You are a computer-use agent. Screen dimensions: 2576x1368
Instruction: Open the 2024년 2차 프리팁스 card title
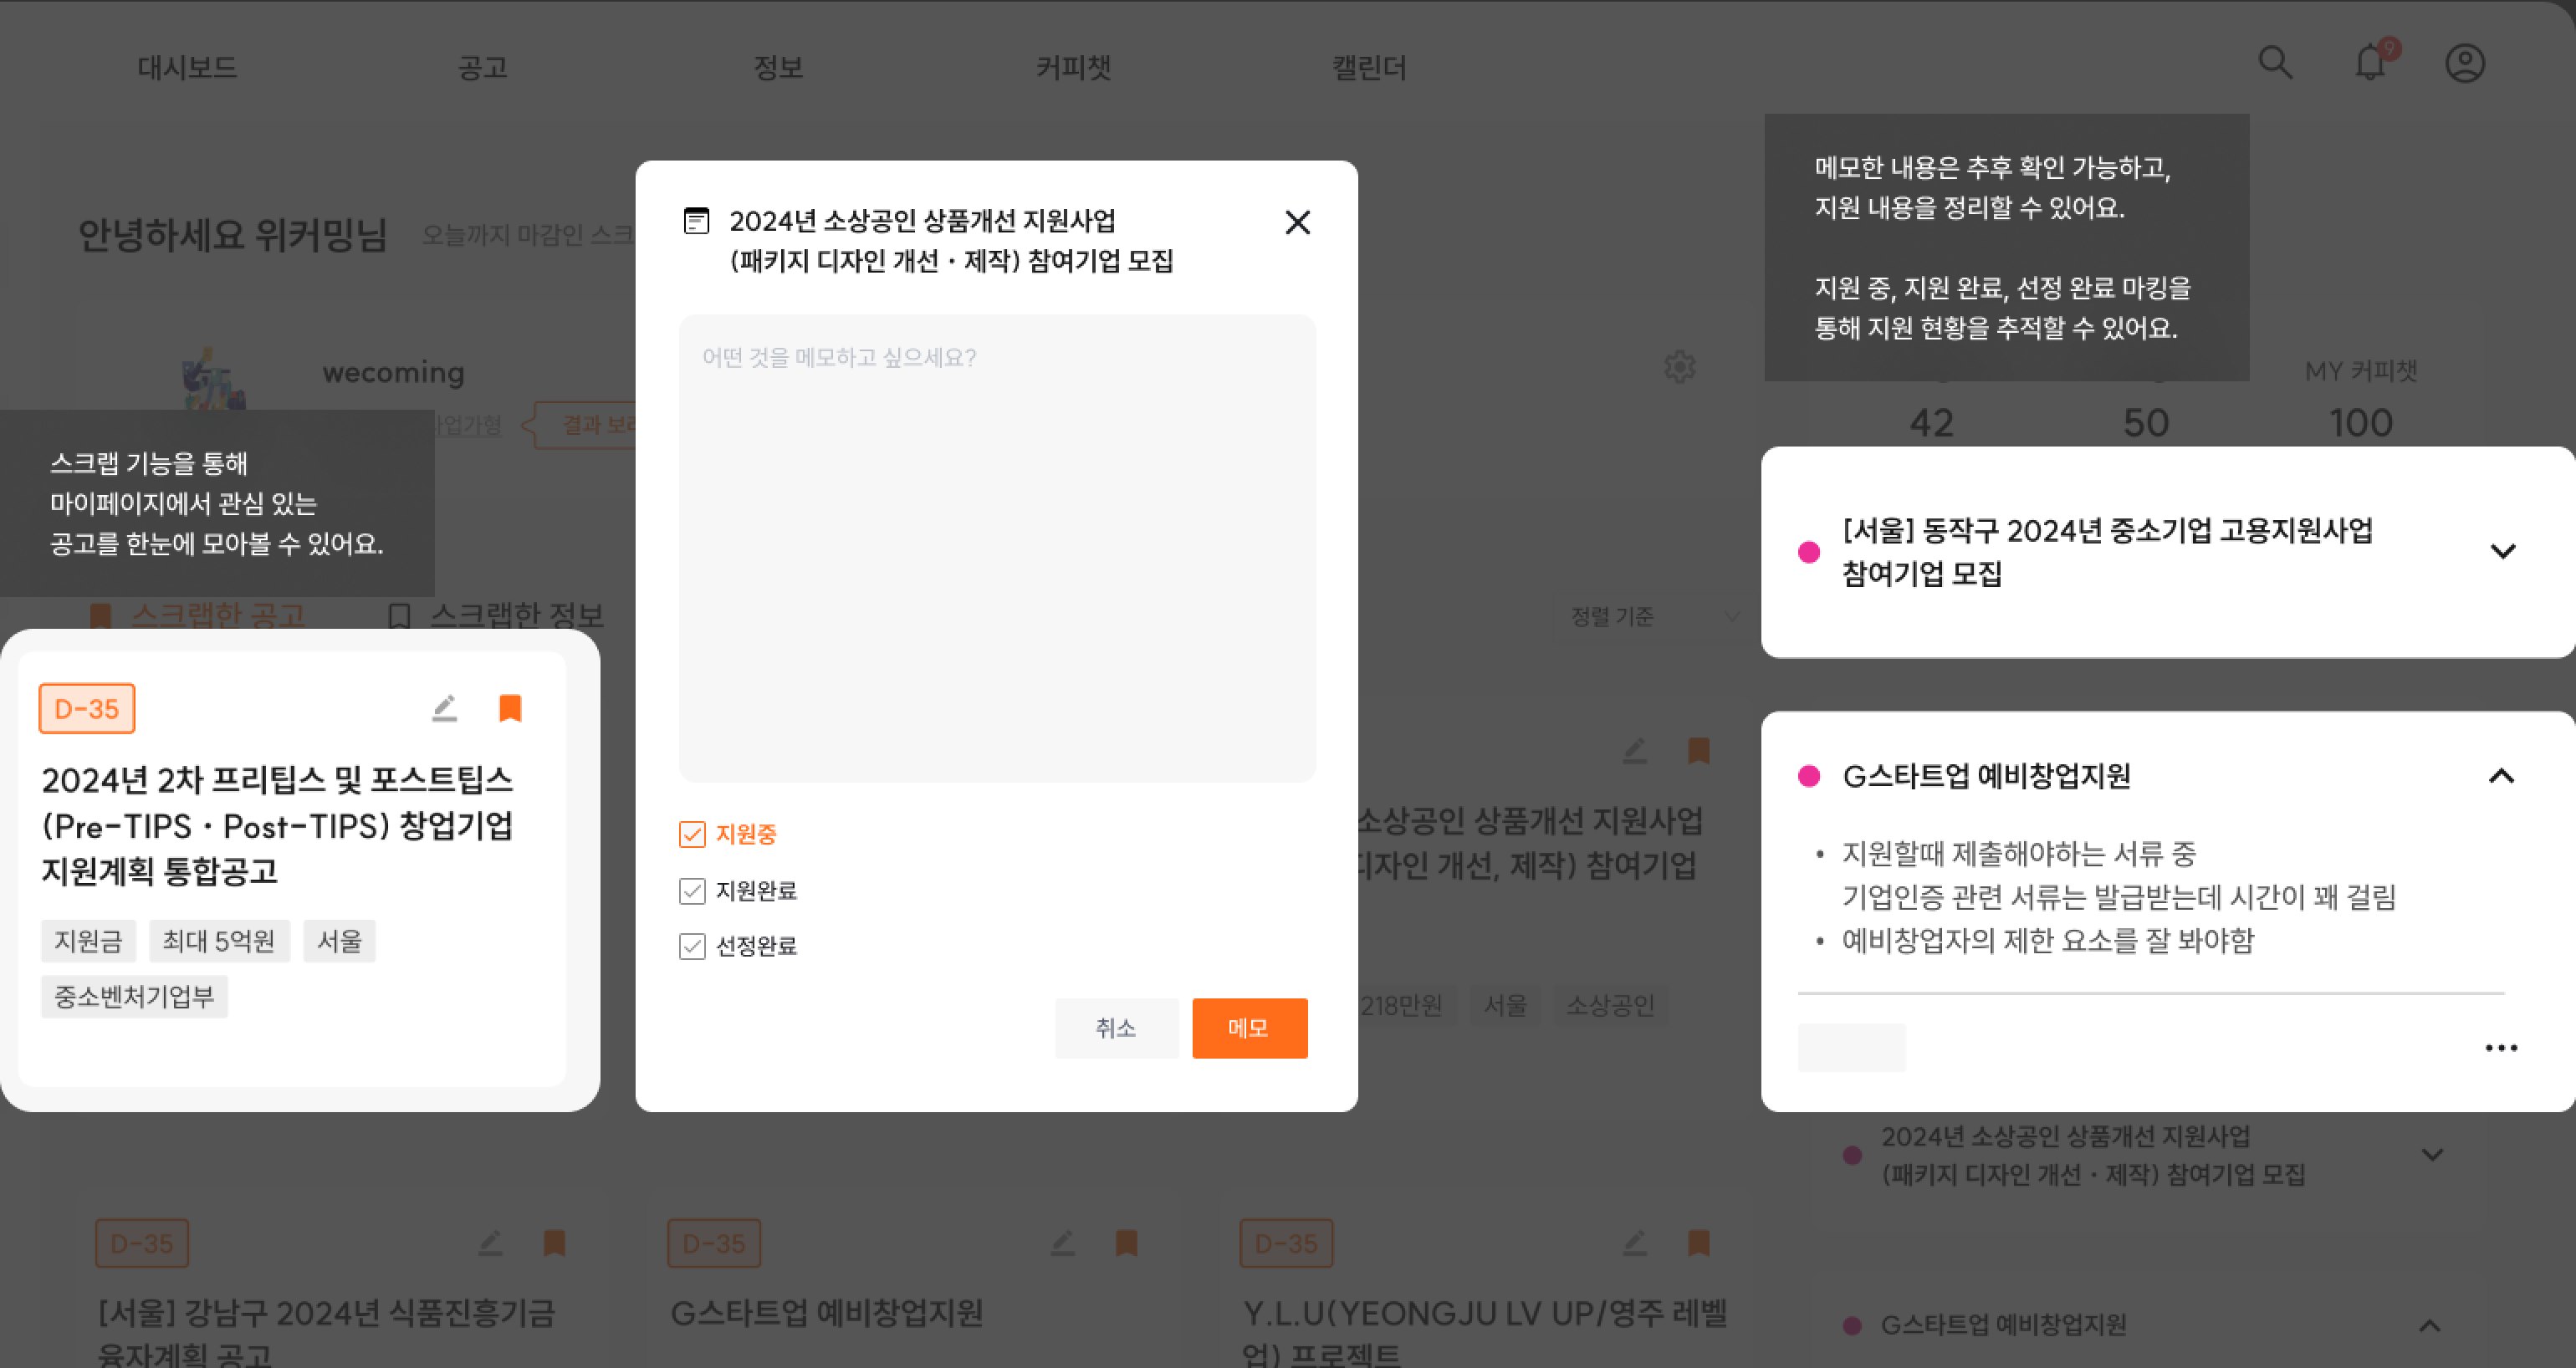tap(278, 825)
